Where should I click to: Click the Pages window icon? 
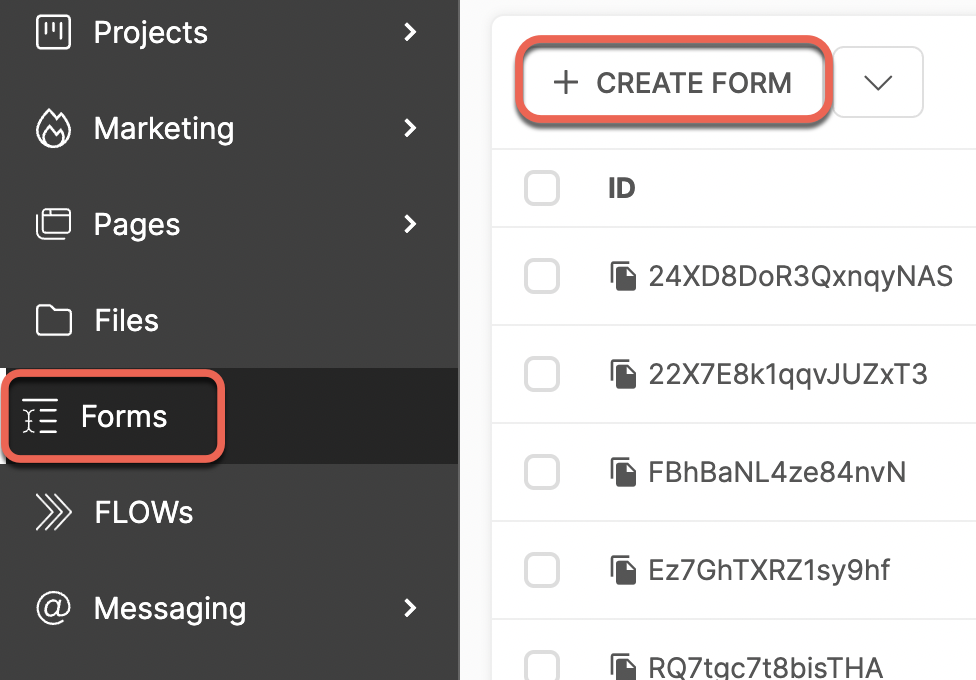pyautogui.click(x=54, y=224)
